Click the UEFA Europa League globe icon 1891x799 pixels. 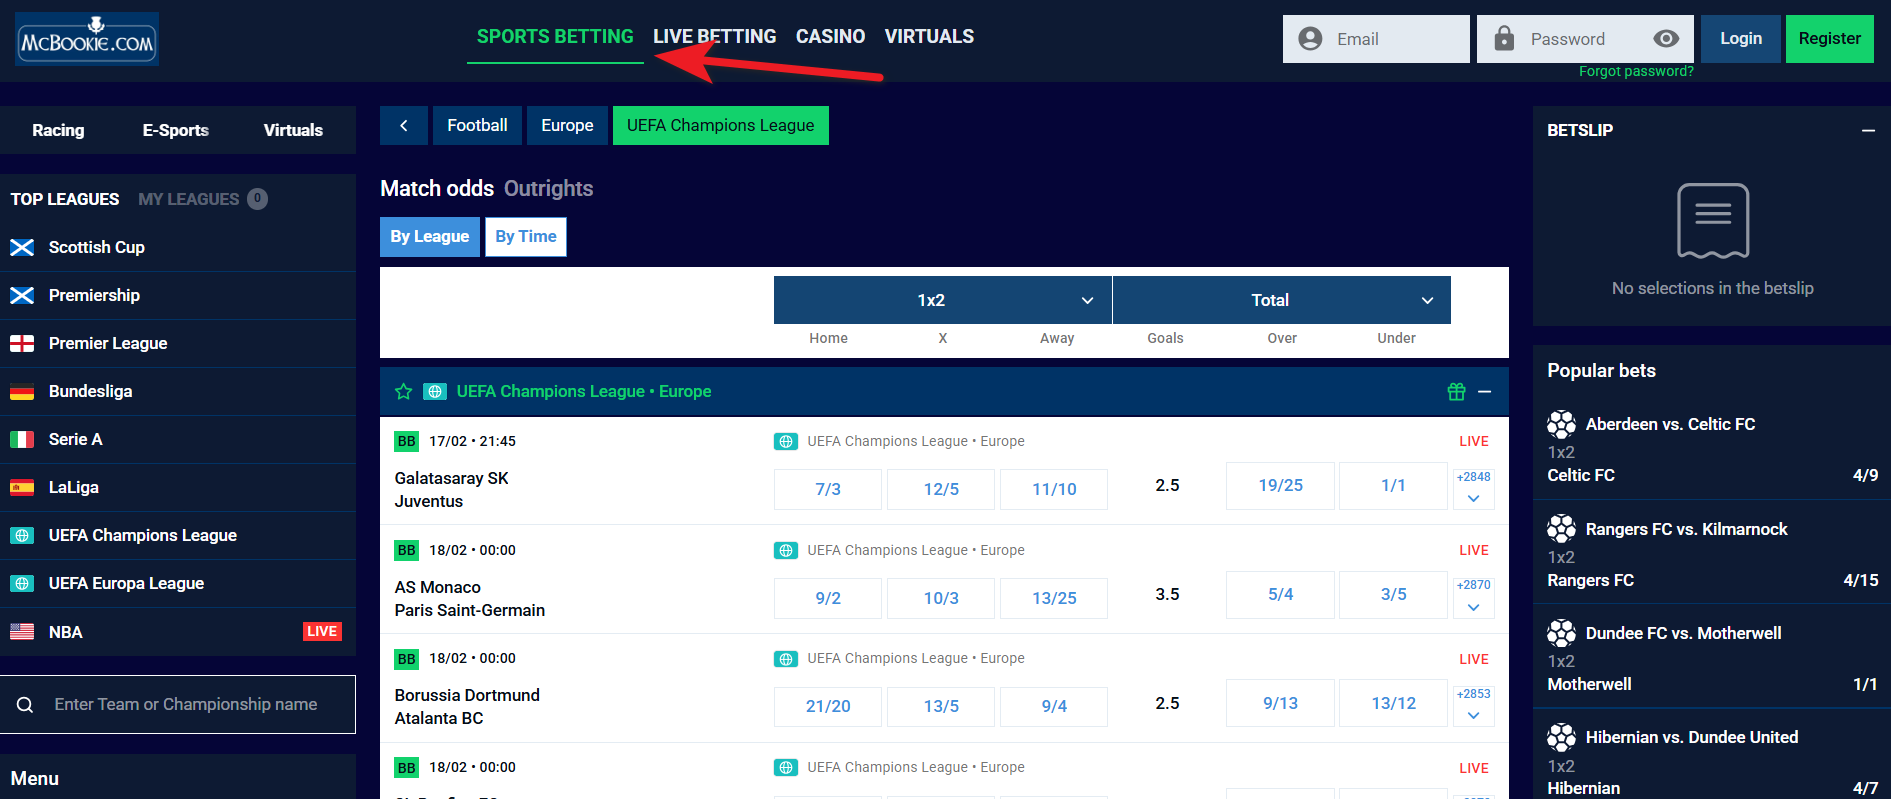pyautogui.click(x=22, y=583)
